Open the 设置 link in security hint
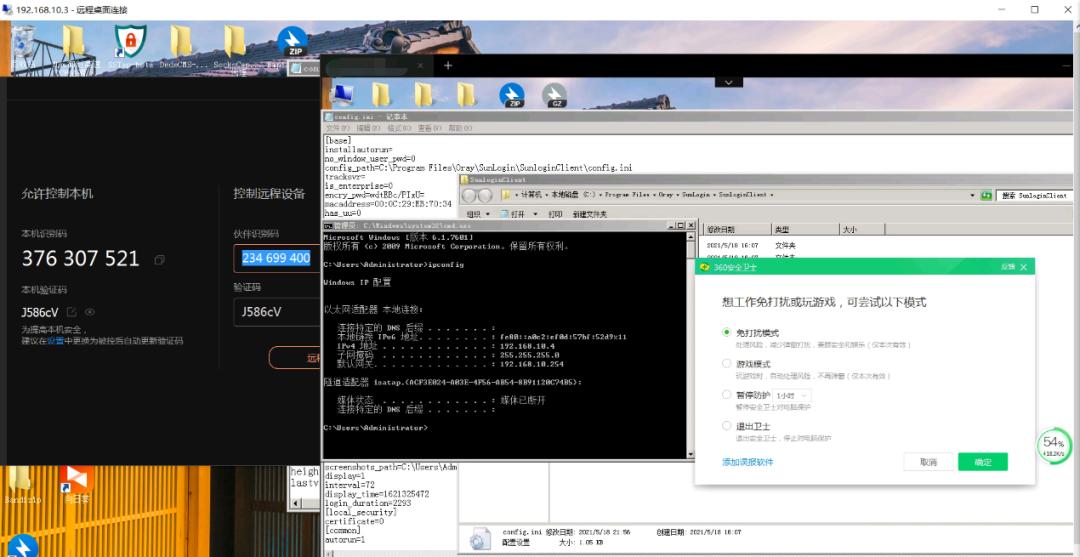The image size is (1080, 557). [x=55, y=341]
